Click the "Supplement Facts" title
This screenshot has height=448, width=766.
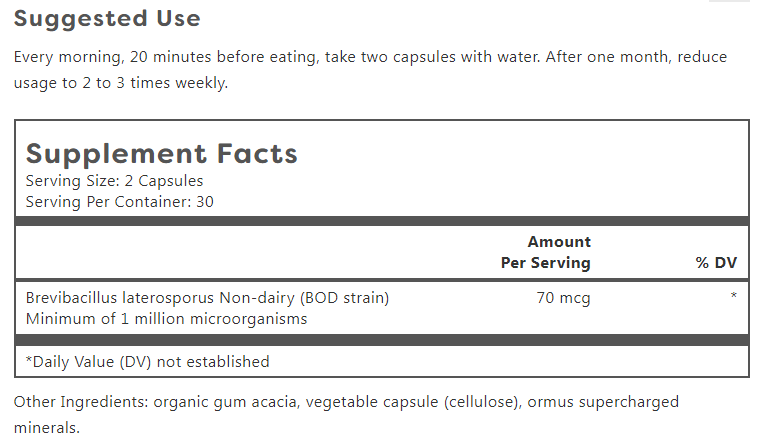click(161, 154)
